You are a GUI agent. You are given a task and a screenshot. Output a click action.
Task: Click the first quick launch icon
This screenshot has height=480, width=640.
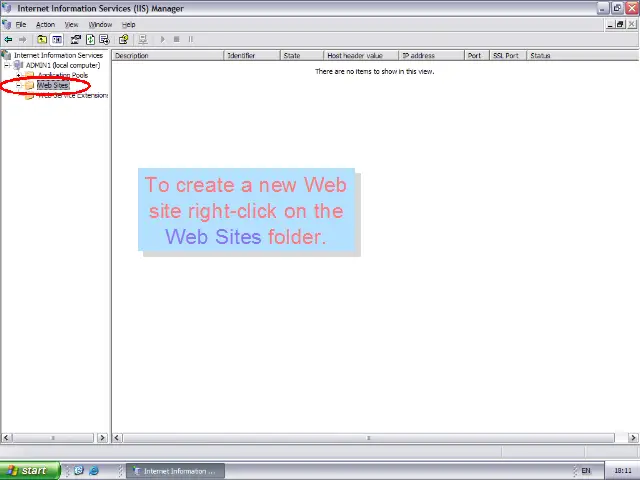(79, 471)
